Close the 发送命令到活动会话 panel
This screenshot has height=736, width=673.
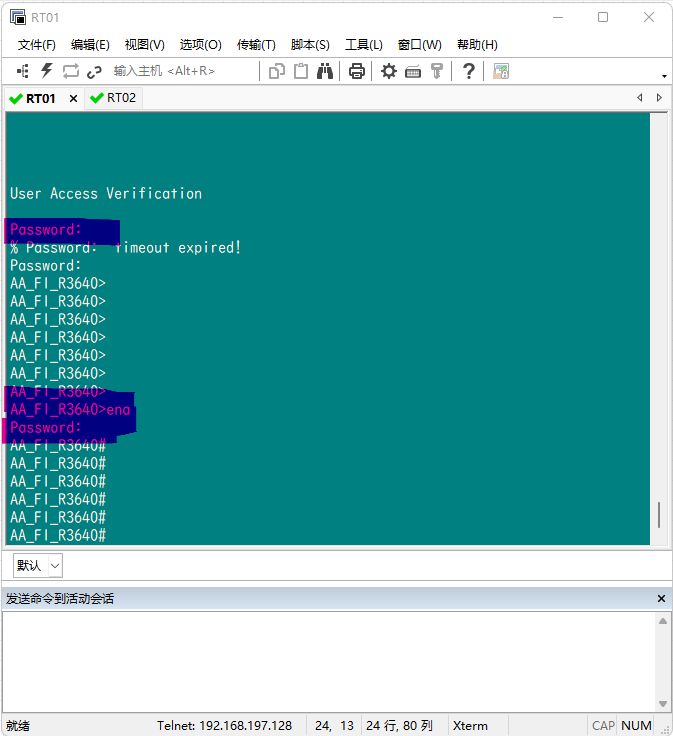coord(661,598)
